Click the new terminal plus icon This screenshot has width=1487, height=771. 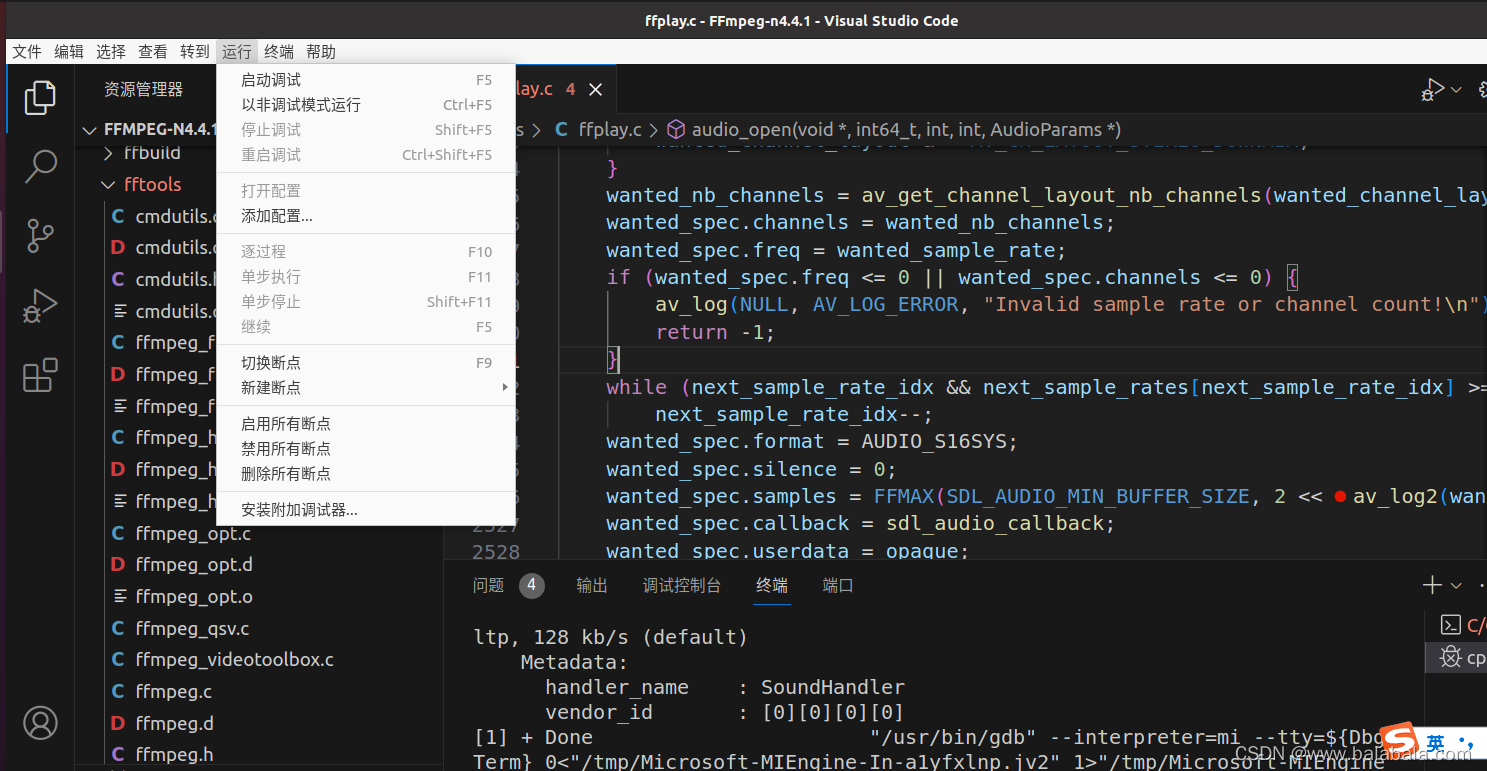(1433, 585)
